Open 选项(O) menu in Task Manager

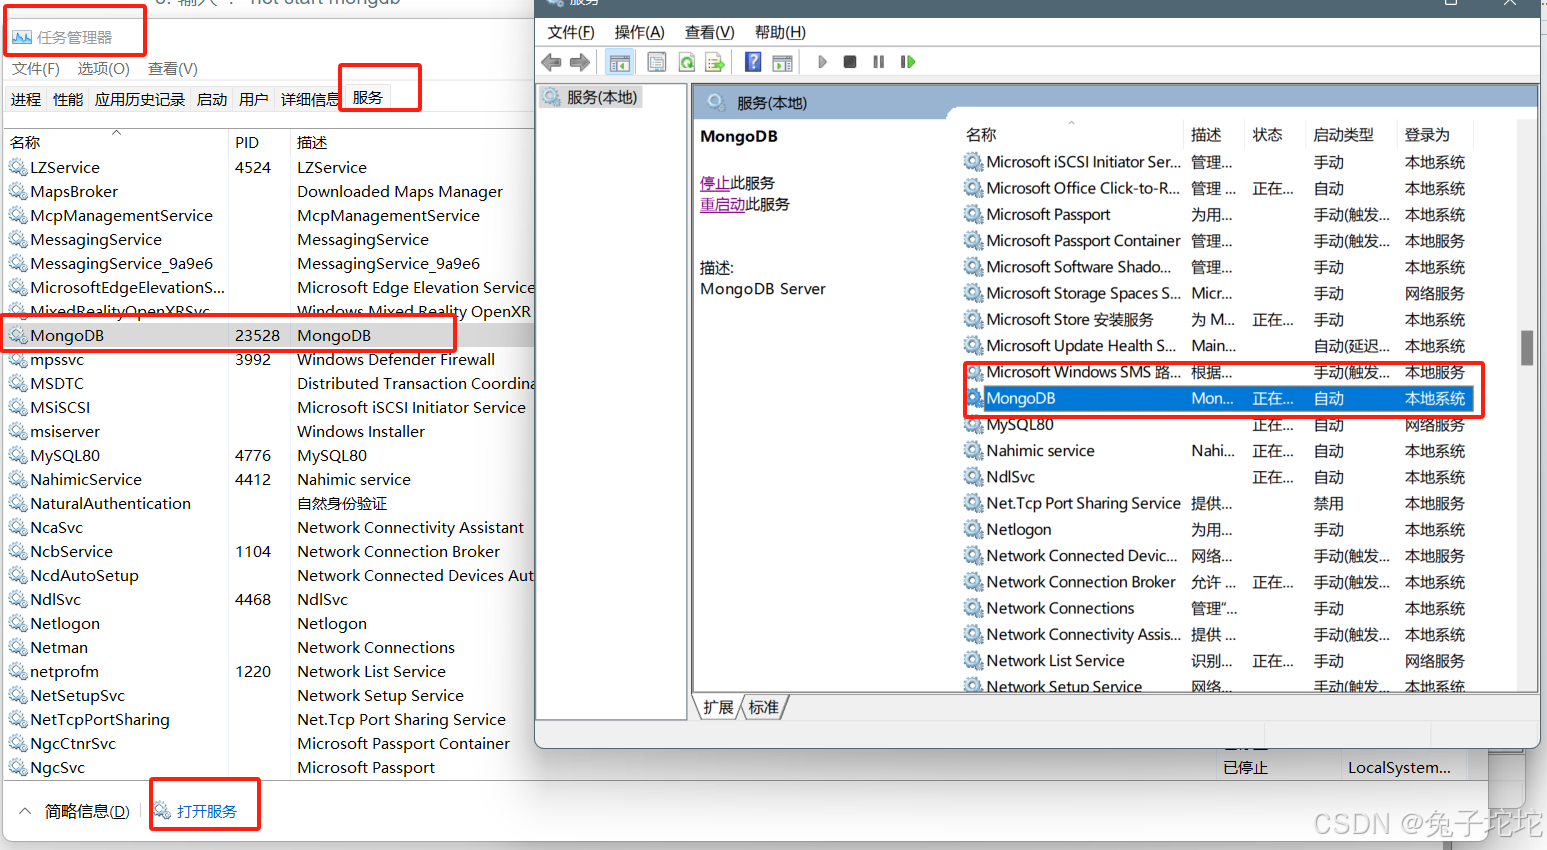point(104,69)
